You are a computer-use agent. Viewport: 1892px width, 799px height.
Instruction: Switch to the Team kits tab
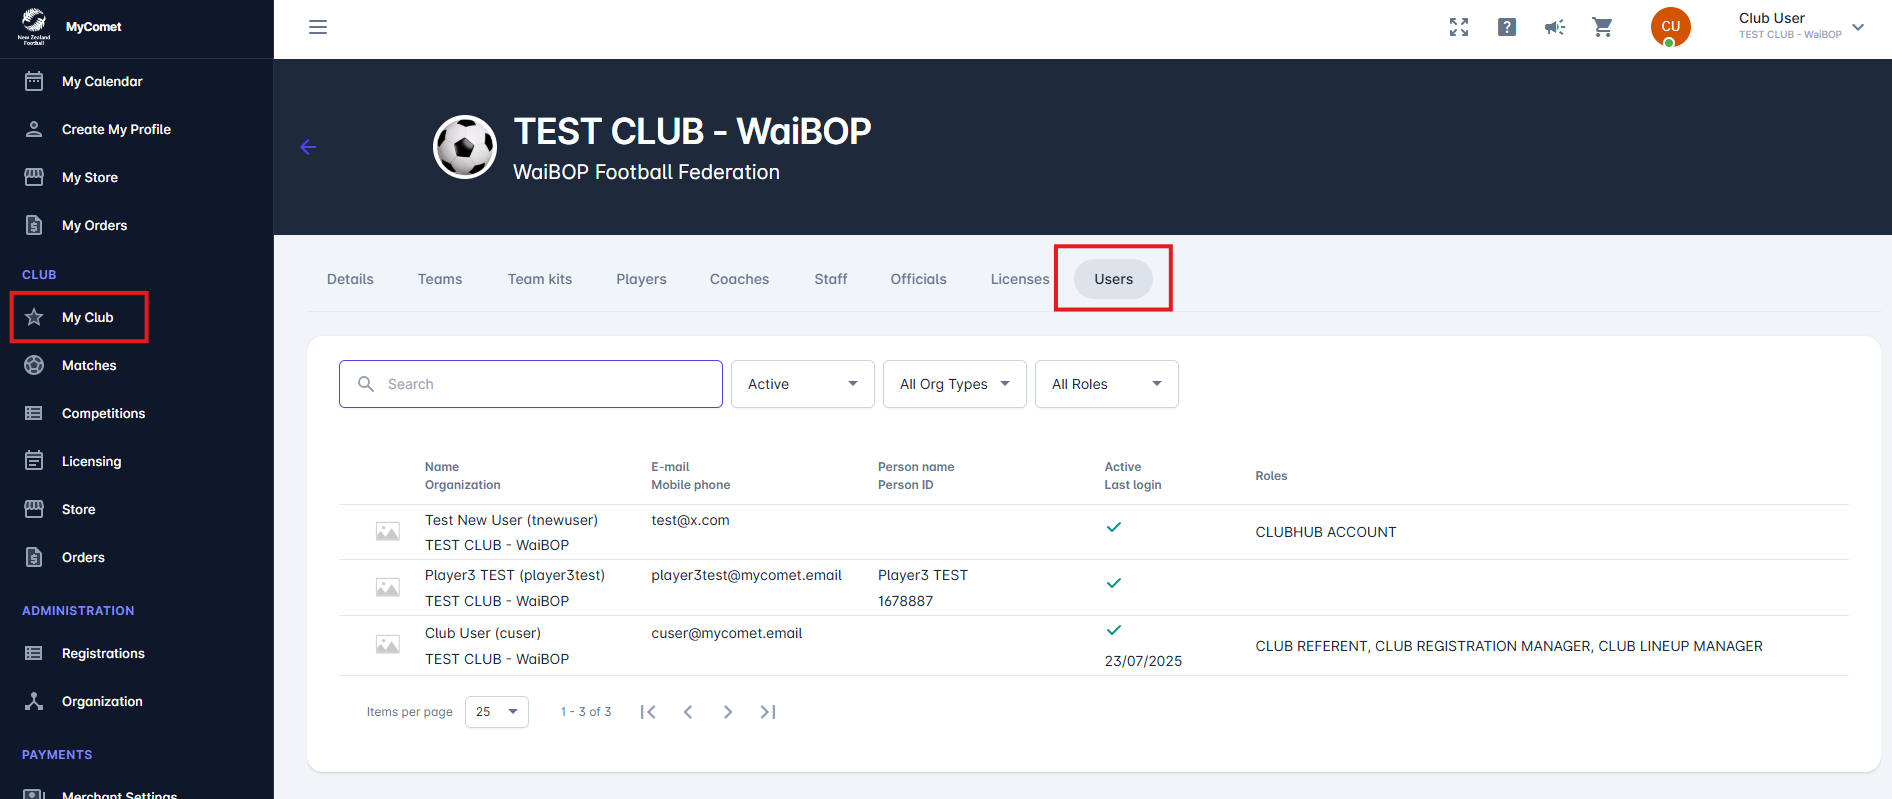click(x=540, y=279)
